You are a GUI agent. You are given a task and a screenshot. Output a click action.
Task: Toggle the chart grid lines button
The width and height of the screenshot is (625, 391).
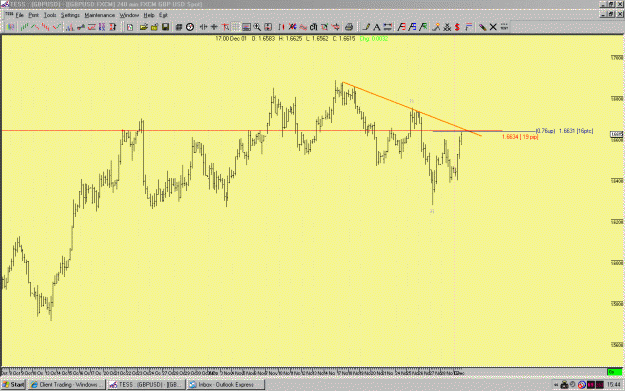pyautogui.click(x=236, y=27)
